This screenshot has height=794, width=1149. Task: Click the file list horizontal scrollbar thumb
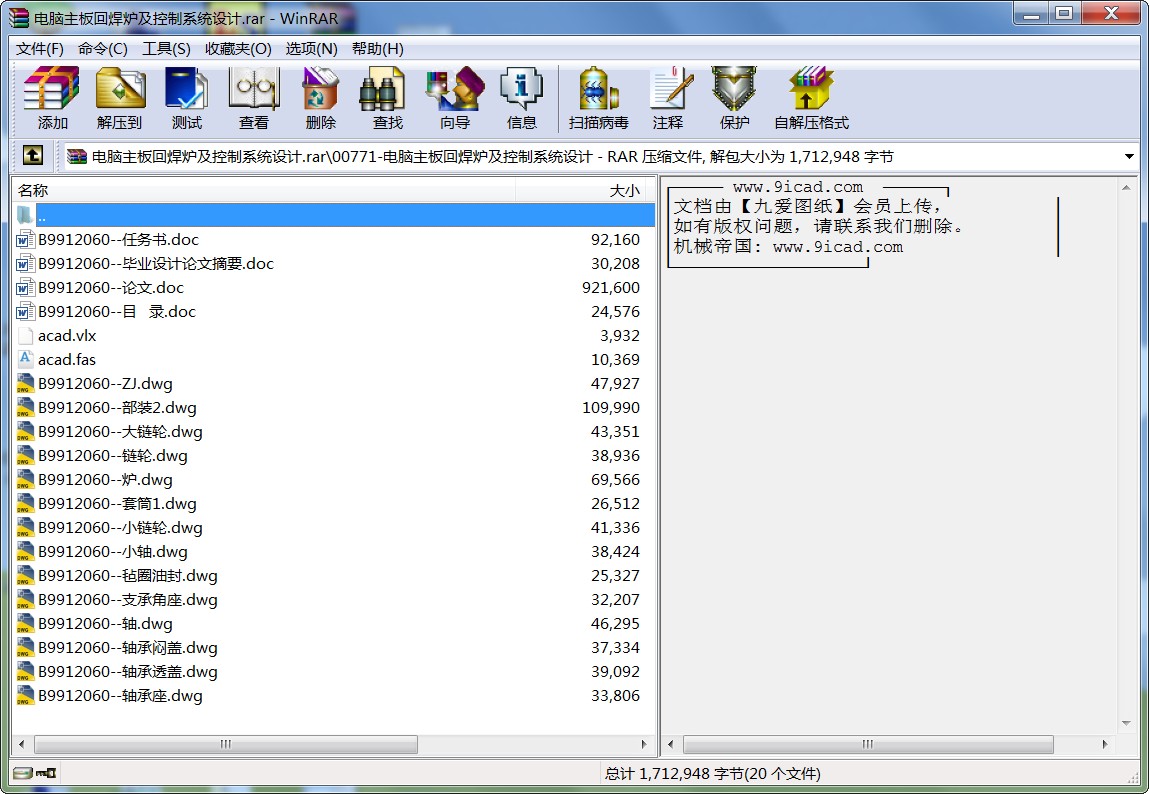click(226, 744)
